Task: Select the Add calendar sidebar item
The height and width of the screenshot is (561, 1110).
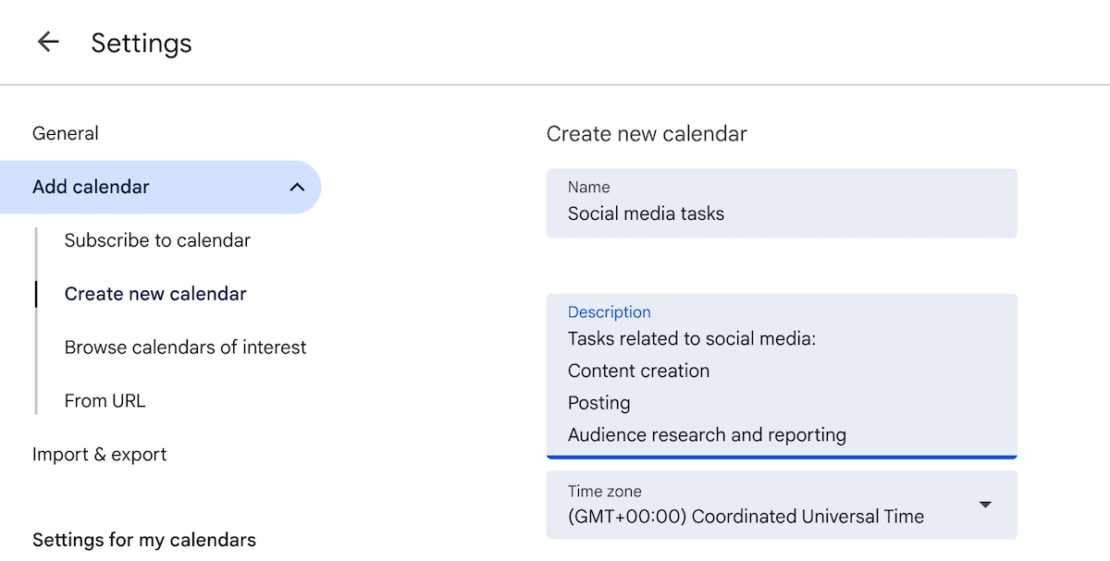Action: 91,187
